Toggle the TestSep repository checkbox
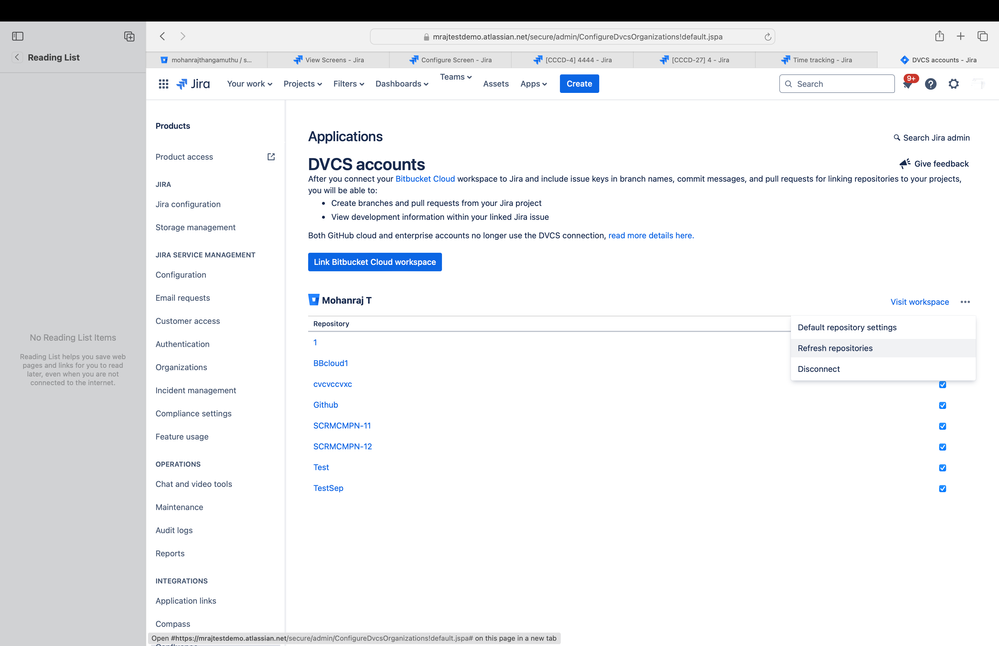The height and width of the screenshot is (646, 999). click(942, 489)
